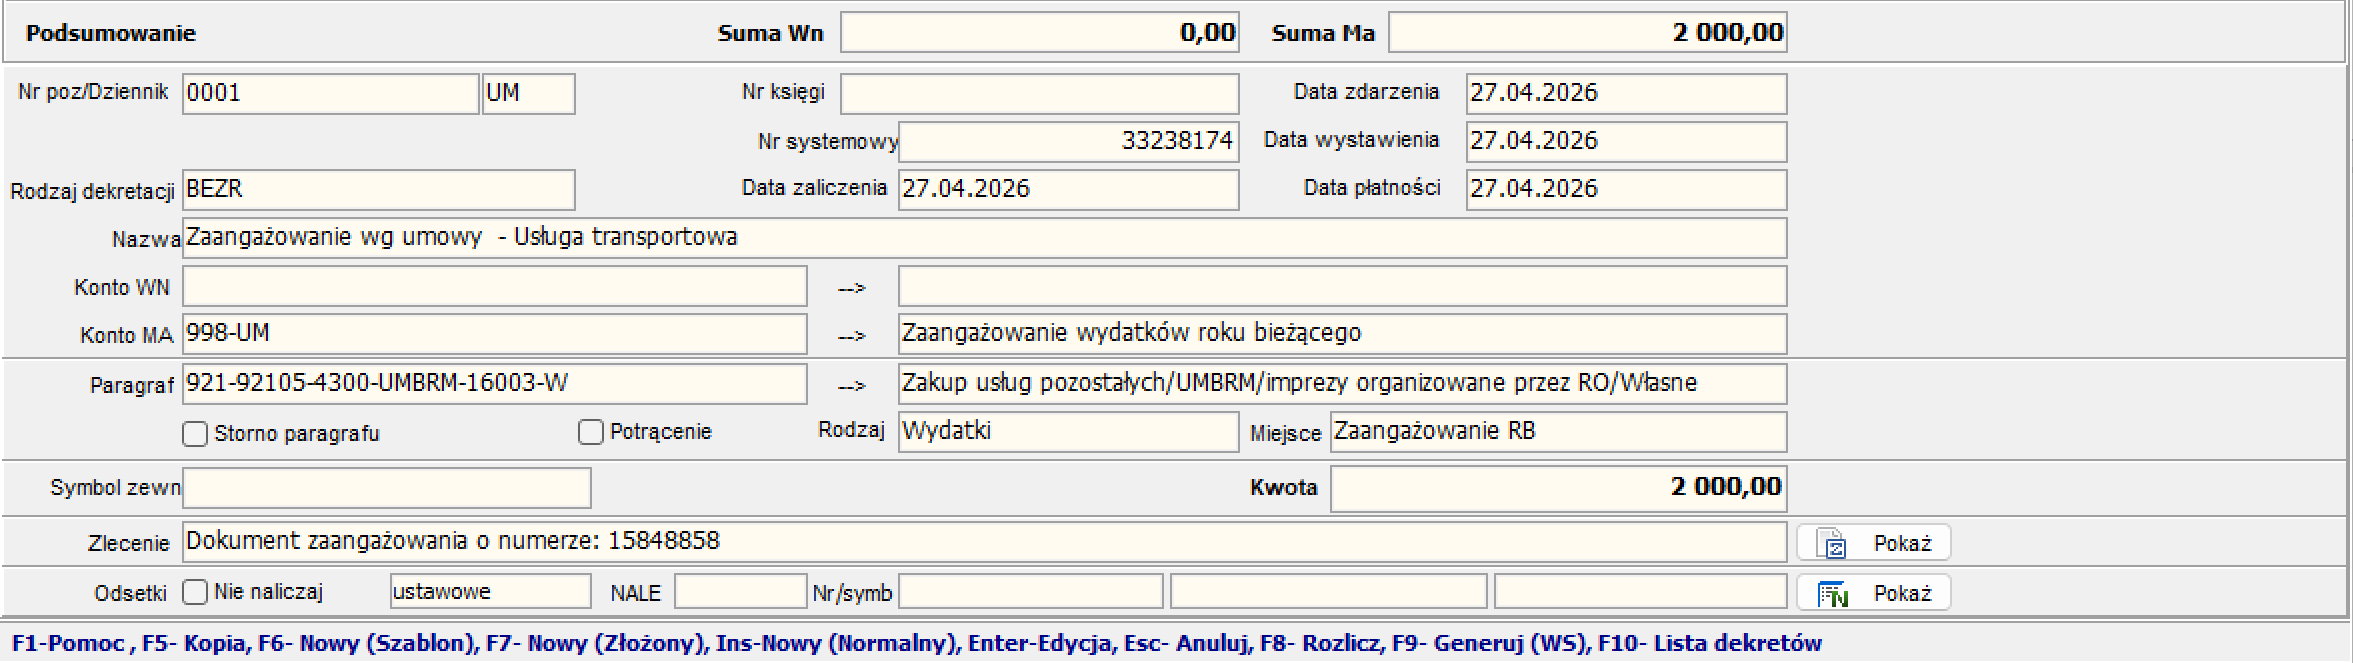
Task: Click the Pokaż button for Odsetki
Action: coord(1874,593)
